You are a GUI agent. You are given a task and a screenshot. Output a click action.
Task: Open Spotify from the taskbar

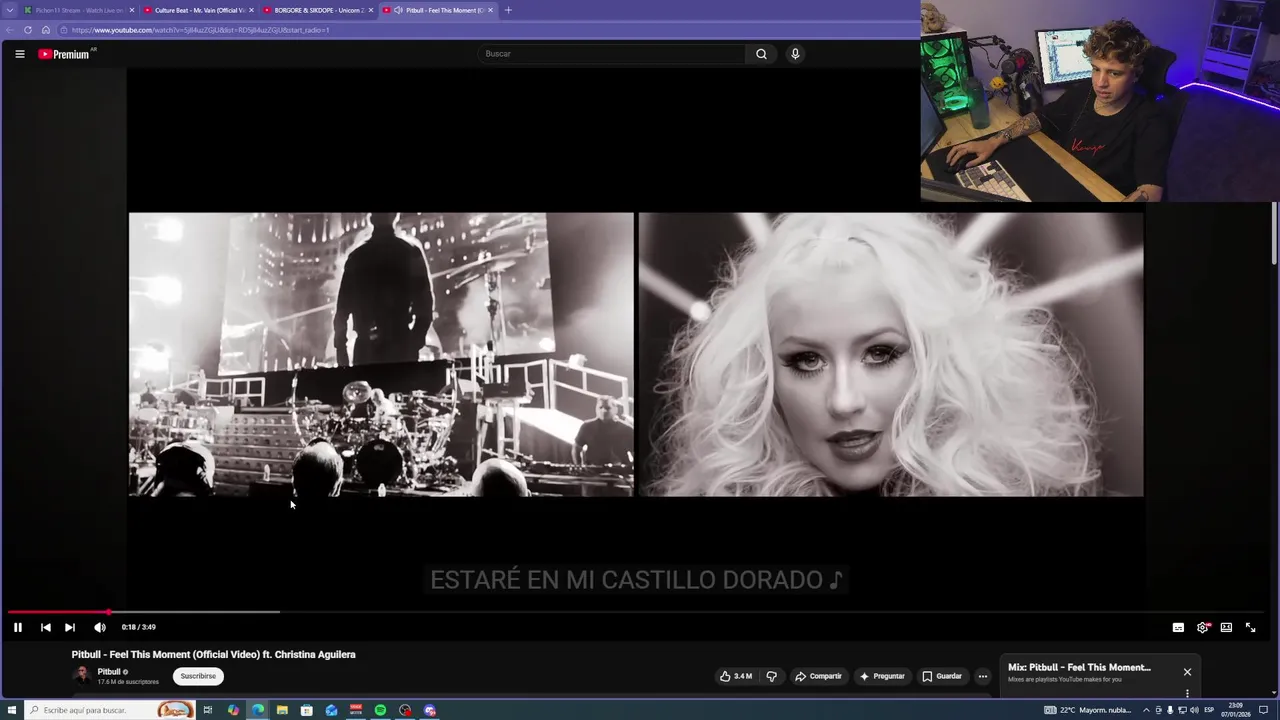point(380,710)
